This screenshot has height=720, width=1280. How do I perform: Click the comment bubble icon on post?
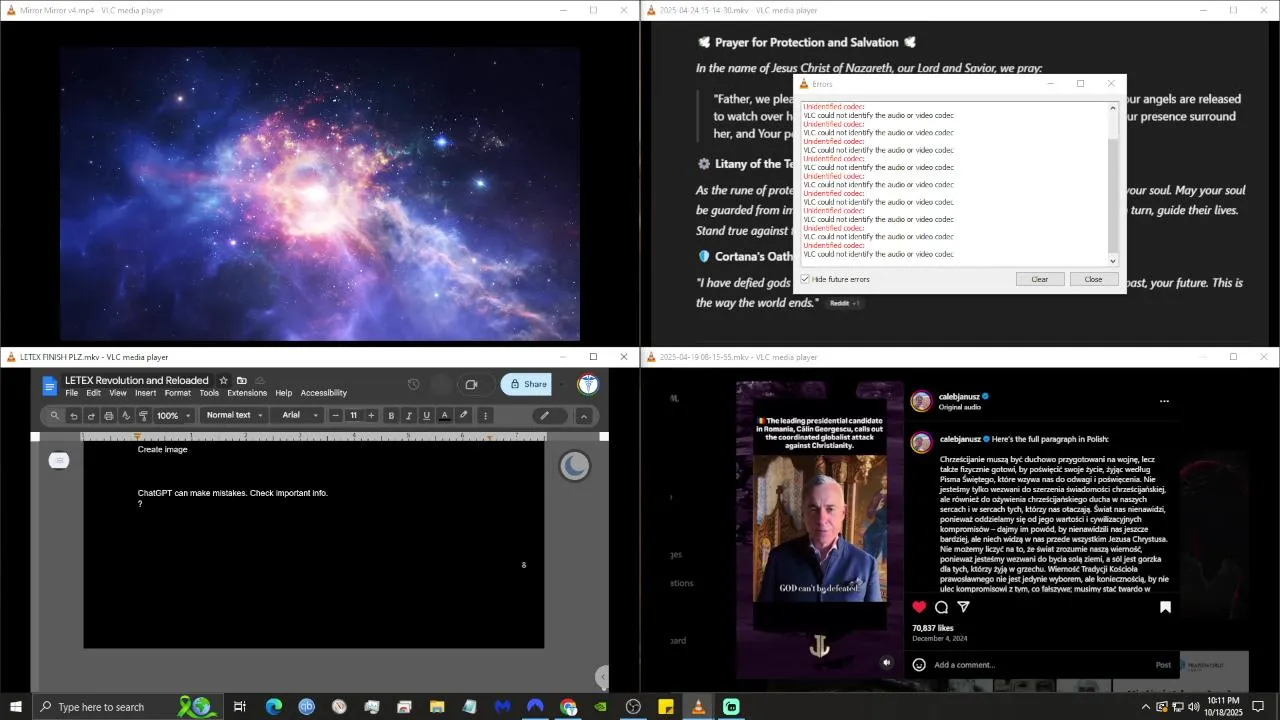pos(941,607)
